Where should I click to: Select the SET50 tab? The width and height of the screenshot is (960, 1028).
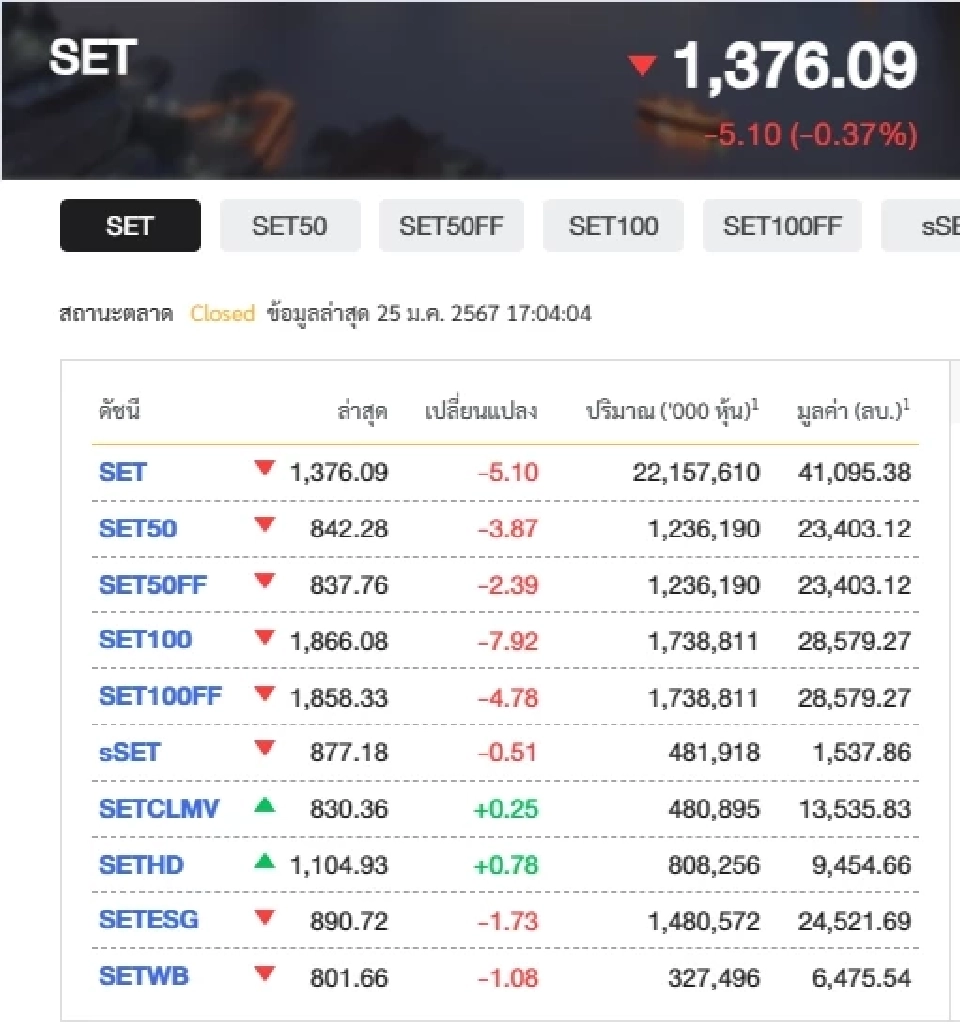290,225
